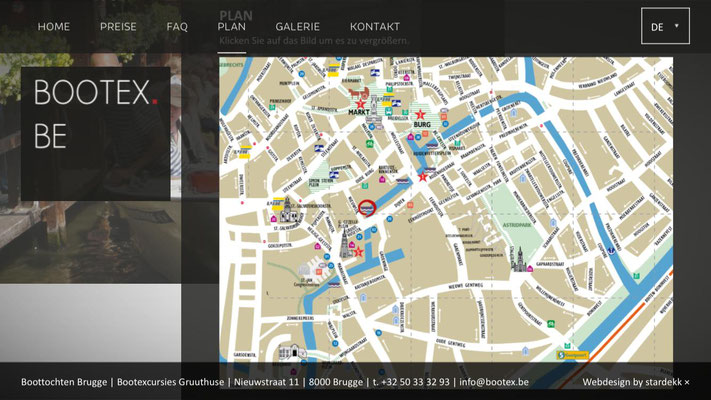Open the HOME page

[54, 27]
